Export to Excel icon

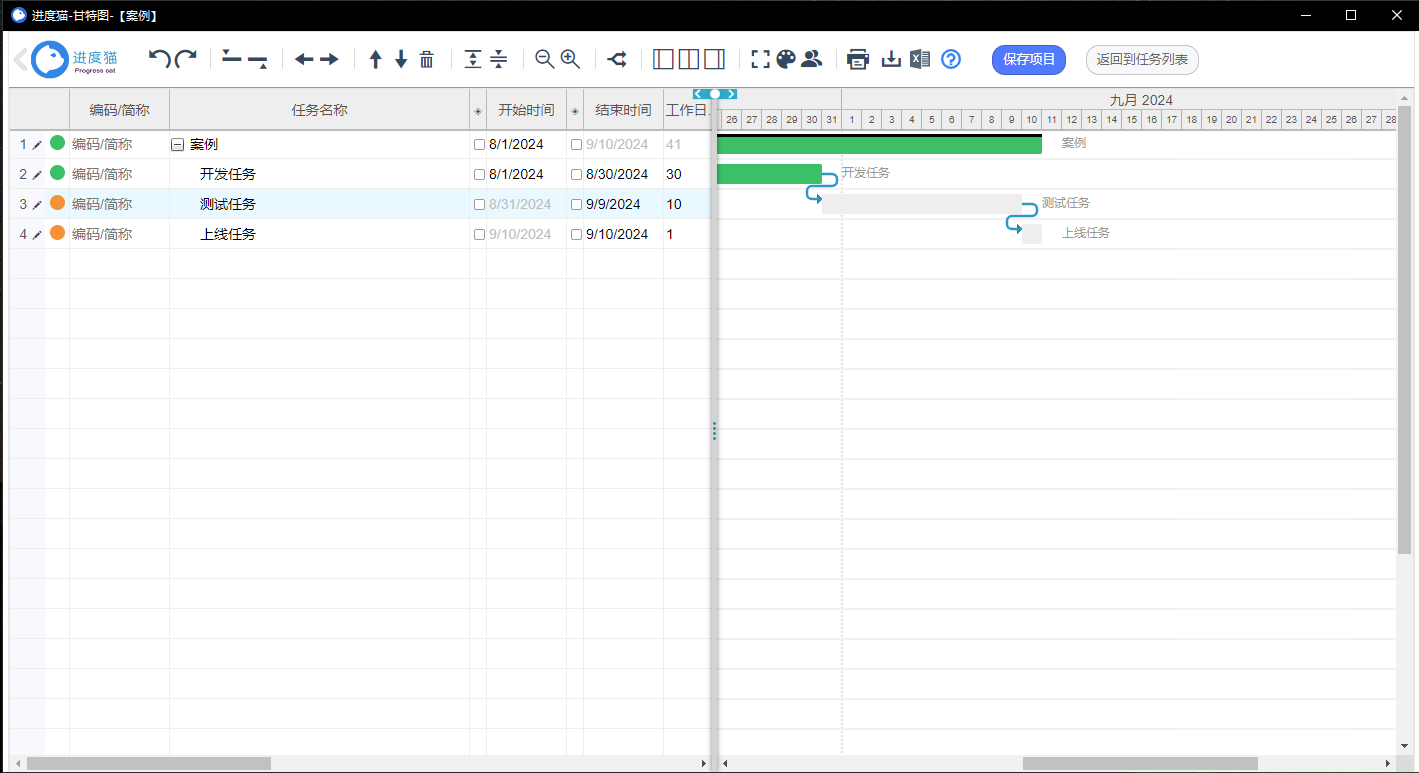(x=920, y=59)
